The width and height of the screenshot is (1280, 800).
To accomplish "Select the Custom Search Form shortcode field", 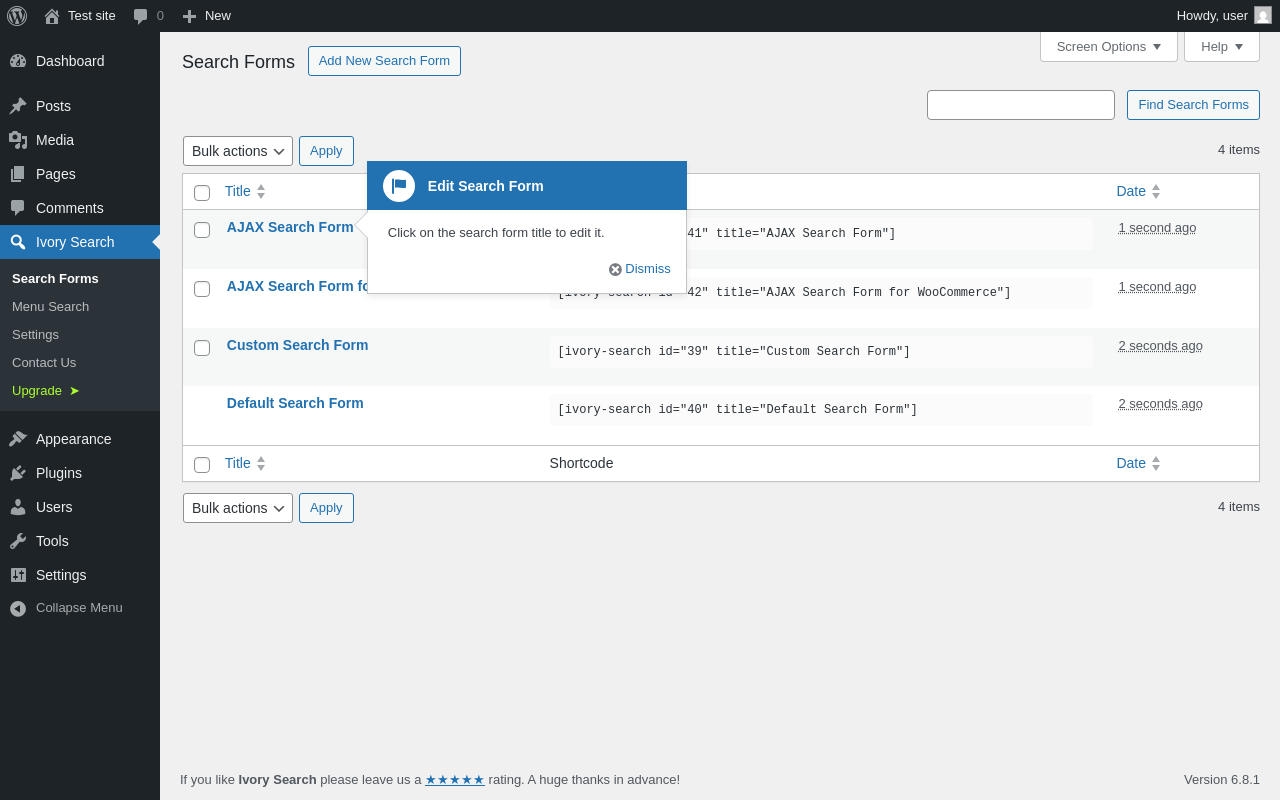I will point(821,352).
